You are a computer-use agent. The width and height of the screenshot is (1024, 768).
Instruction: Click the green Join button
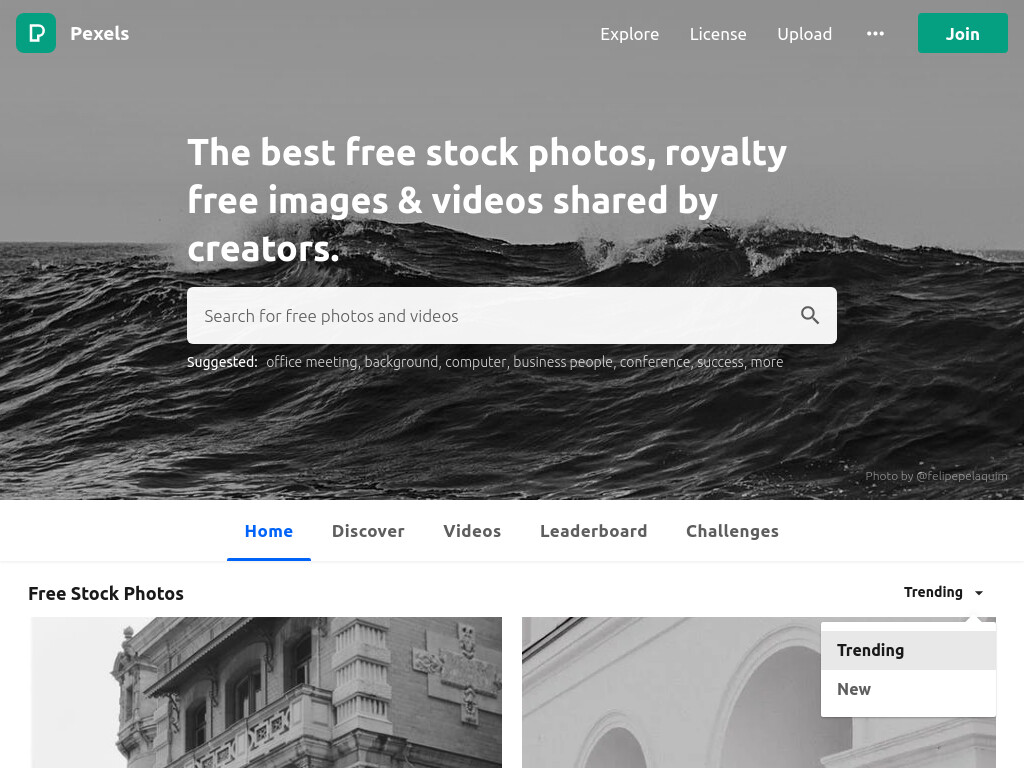tap(963, 33)
